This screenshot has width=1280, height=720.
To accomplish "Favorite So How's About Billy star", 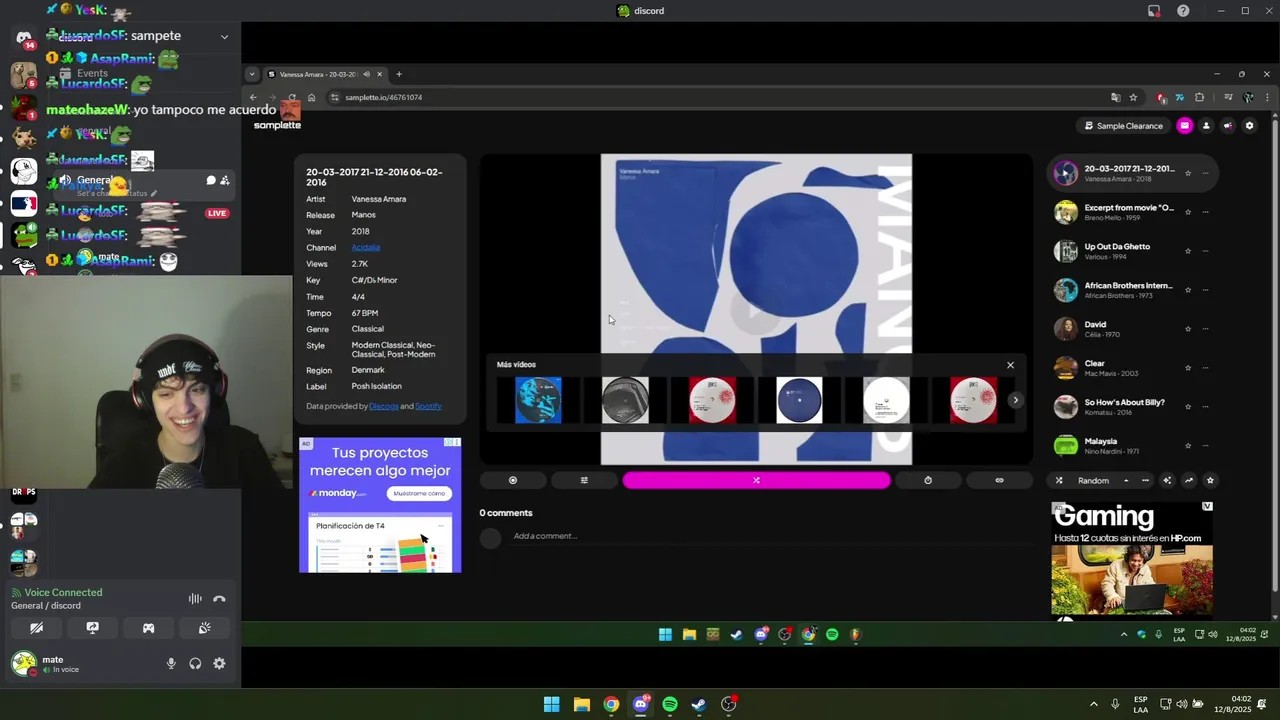I will 1188,407.
